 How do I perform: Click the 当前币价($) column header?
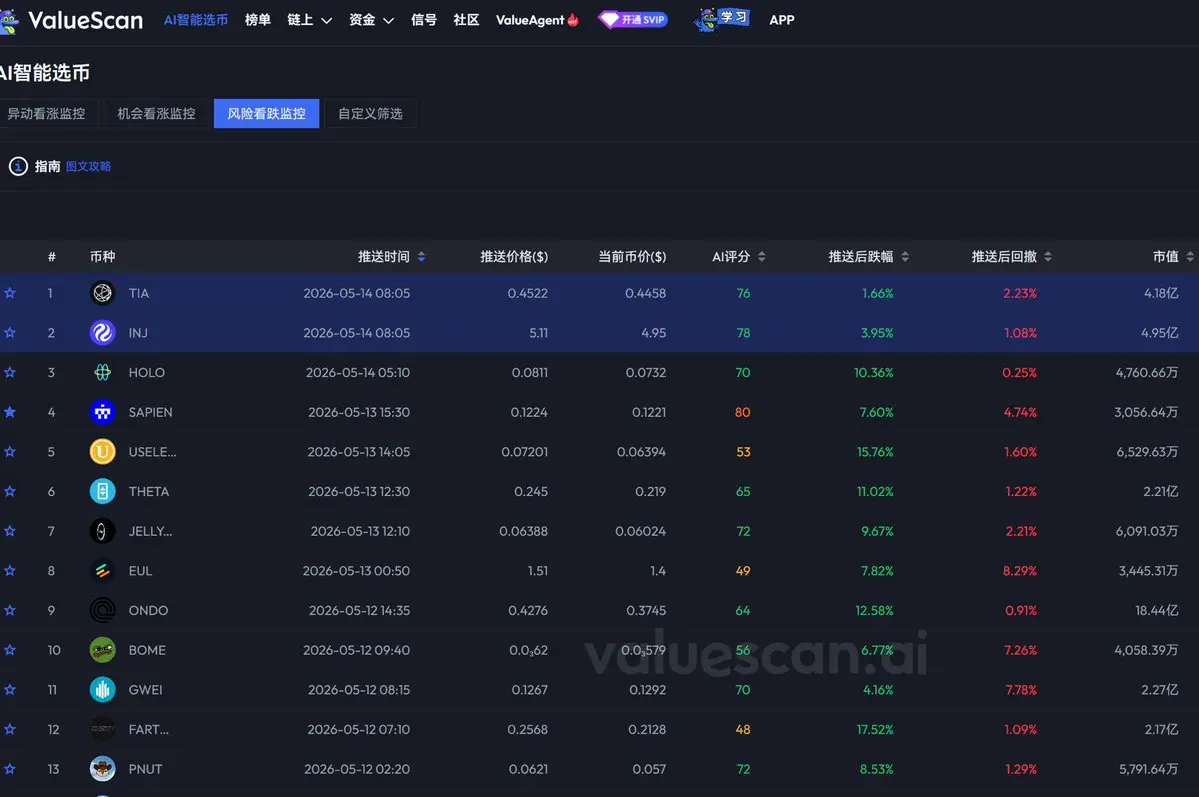pos(632,257)
